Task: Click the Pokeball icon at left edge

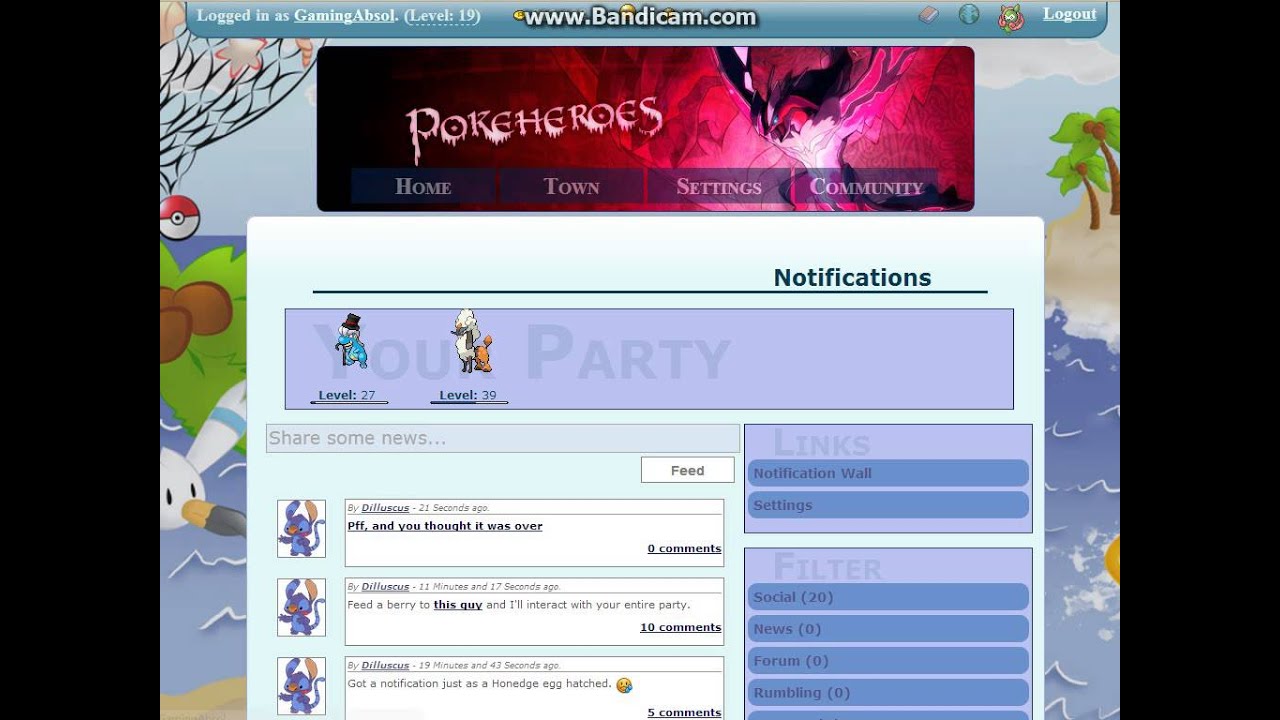Action: 180,217
